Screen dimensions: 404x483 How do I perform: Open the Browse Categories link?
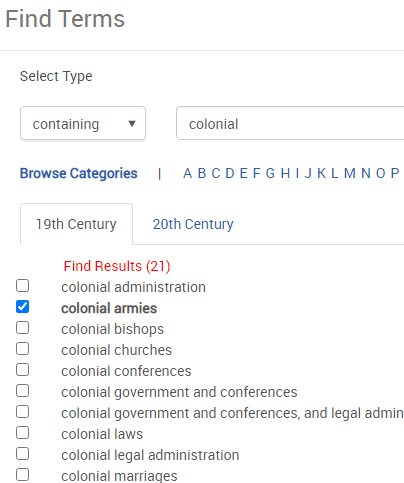pyautogui.click(x=79, y=173)
